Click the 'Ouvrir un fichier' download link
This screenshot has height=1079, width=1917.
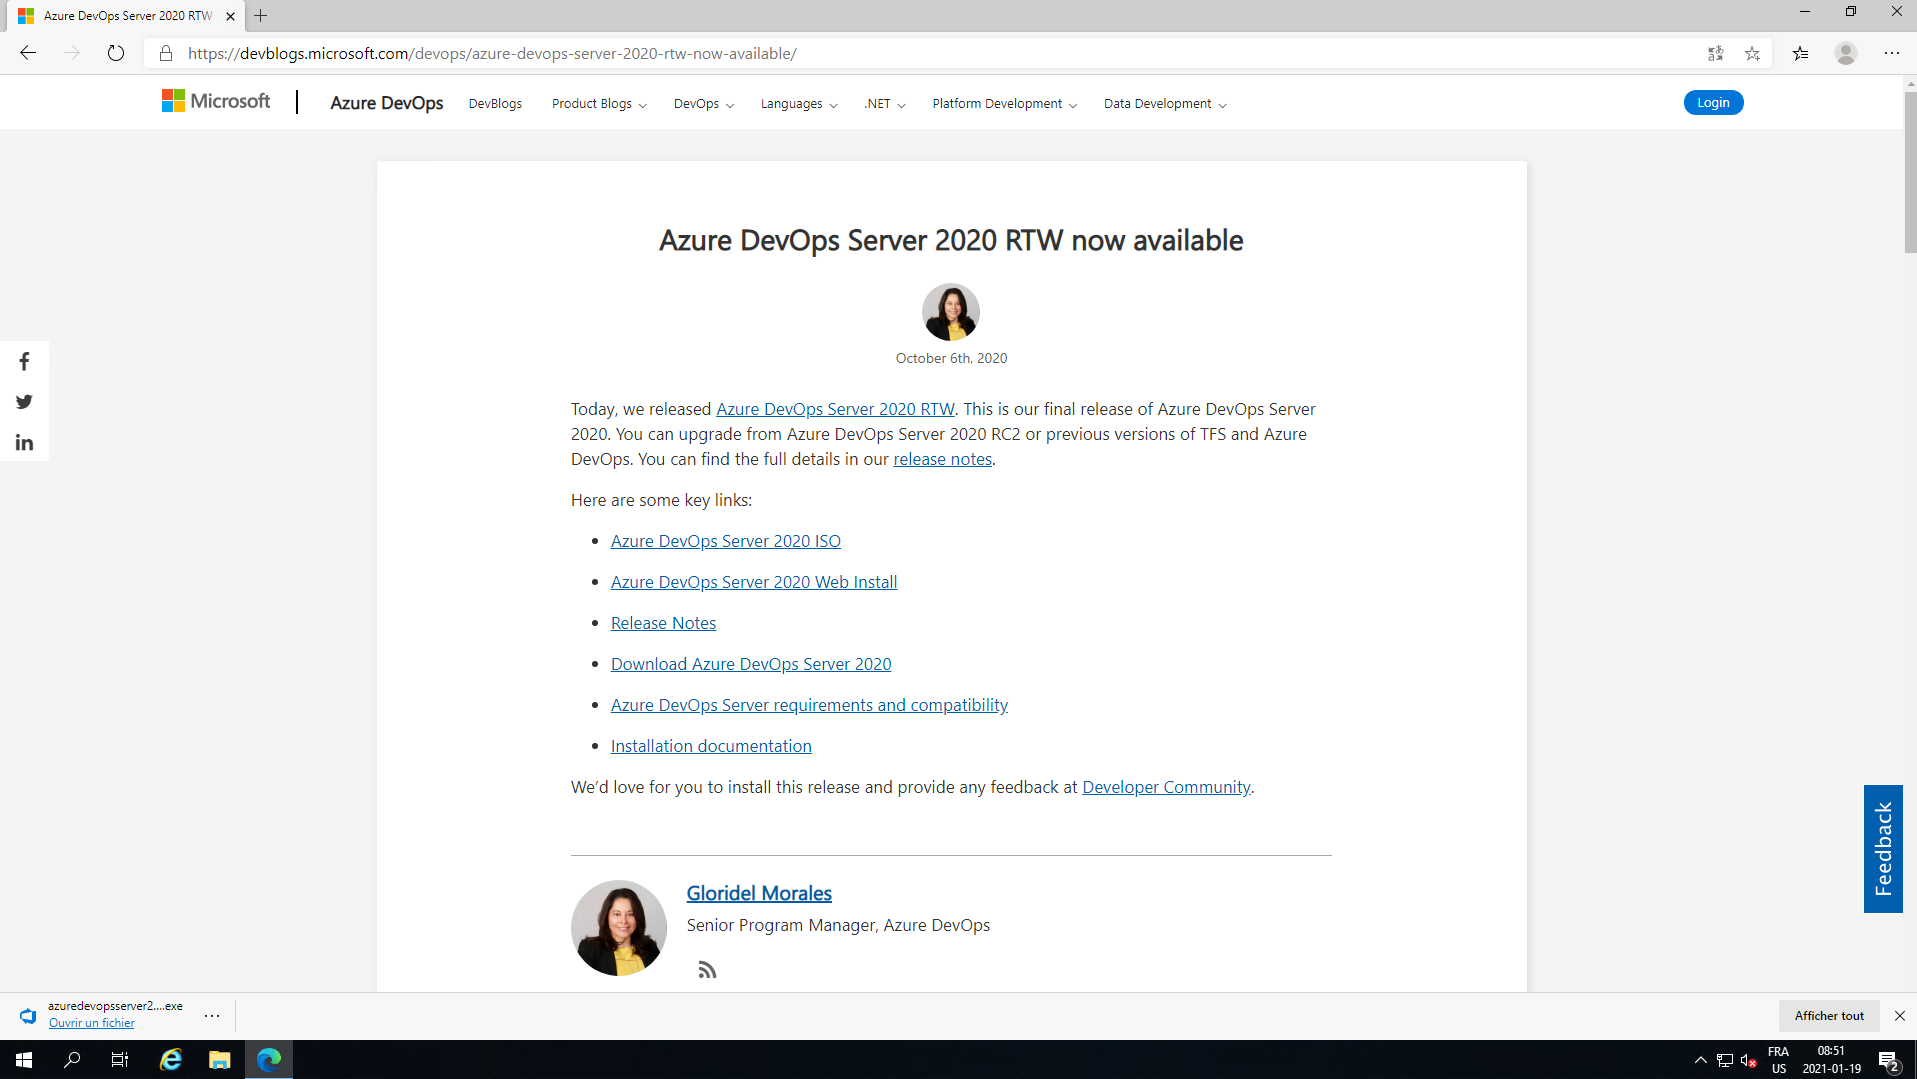coord(91,1023)
